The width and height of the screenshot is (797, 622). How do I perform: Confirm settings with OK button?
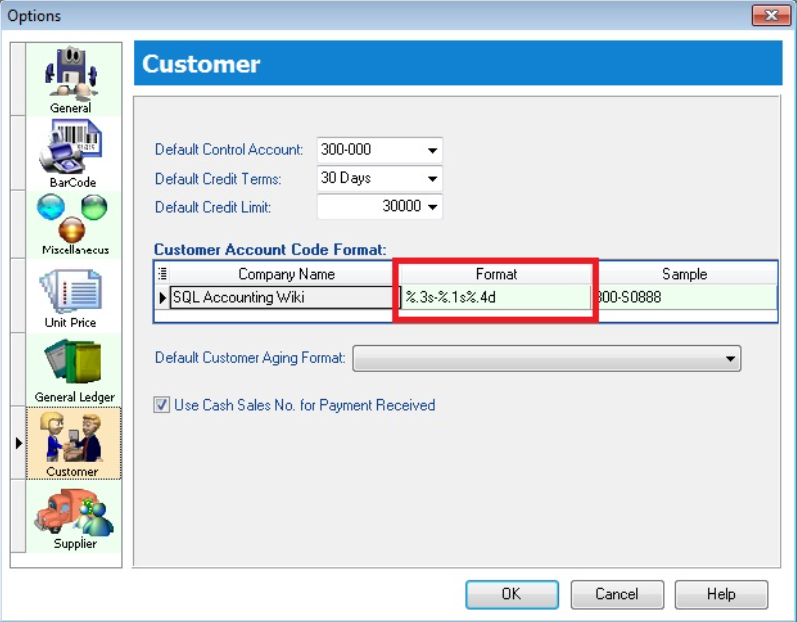[512, 594]
